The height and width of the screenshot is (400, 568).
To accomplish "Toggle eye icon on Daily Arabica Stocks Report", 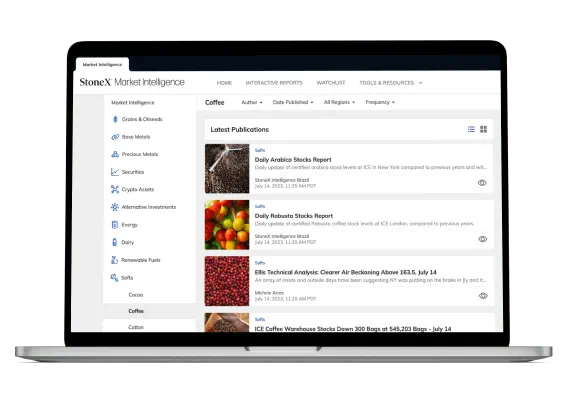I will click(482, 183).
